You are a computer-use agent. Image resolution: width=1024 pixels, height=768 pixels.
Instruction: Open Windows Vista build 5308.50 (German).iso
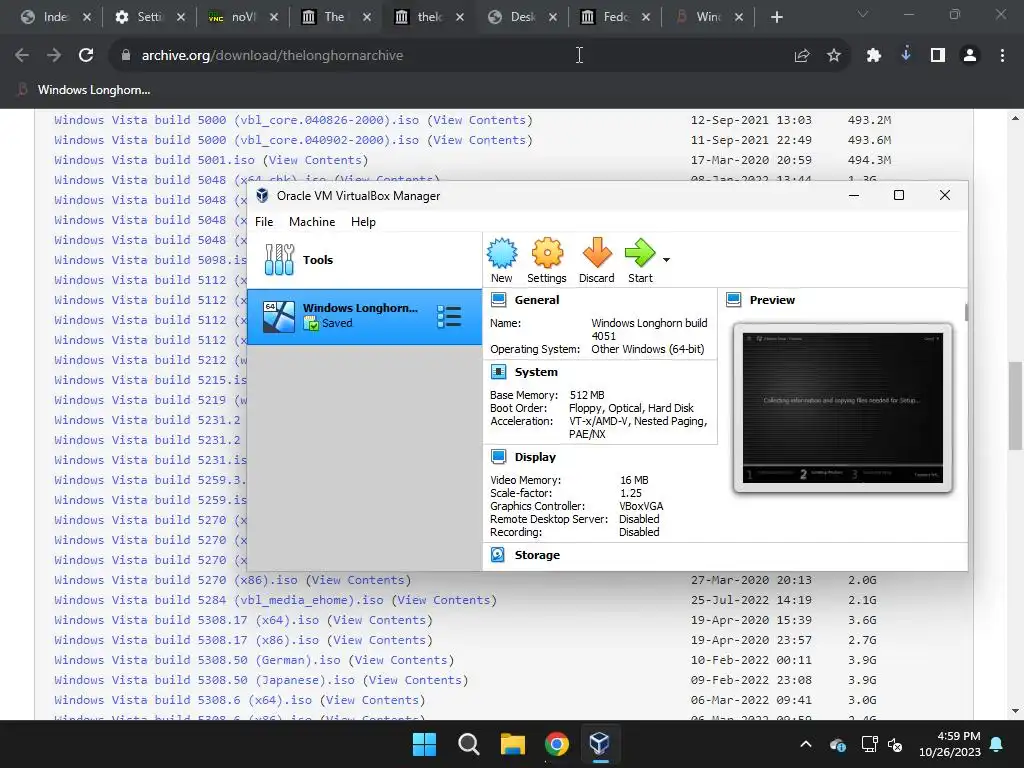[197, 660]
